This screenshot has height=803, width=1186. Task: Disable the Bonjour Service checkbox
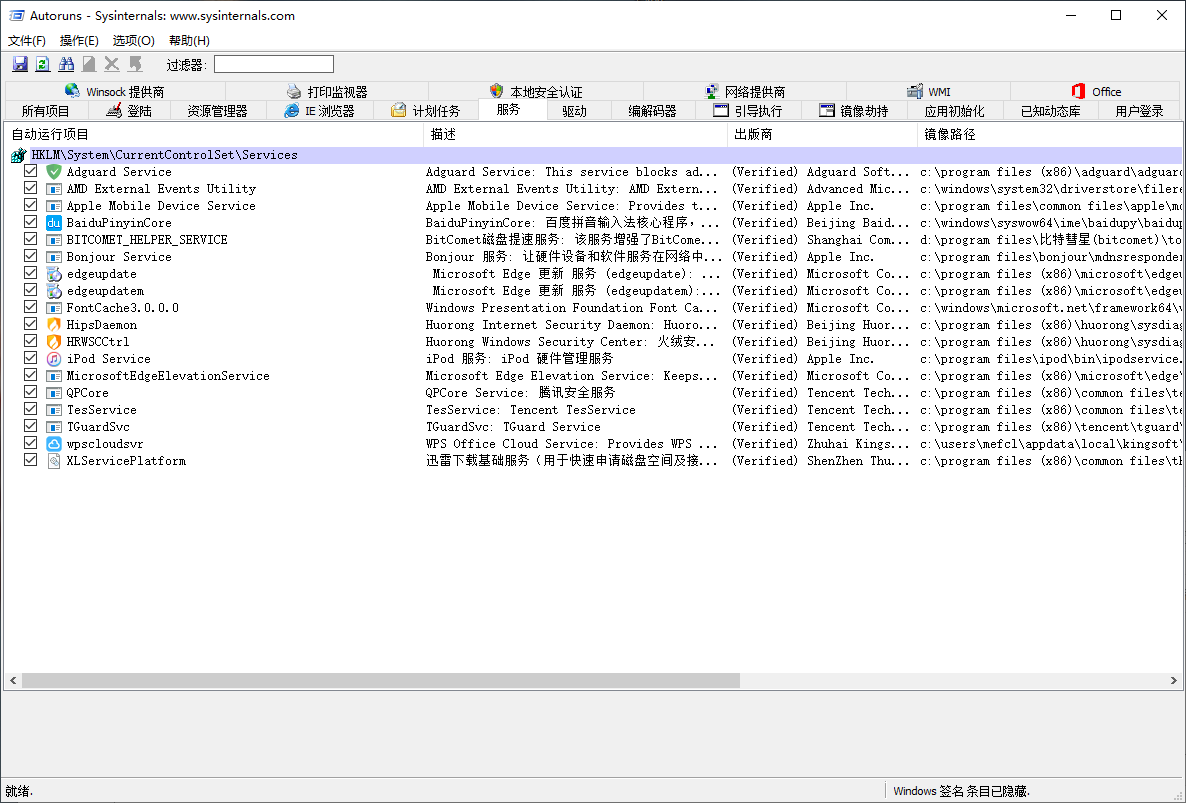coord(30,256)
